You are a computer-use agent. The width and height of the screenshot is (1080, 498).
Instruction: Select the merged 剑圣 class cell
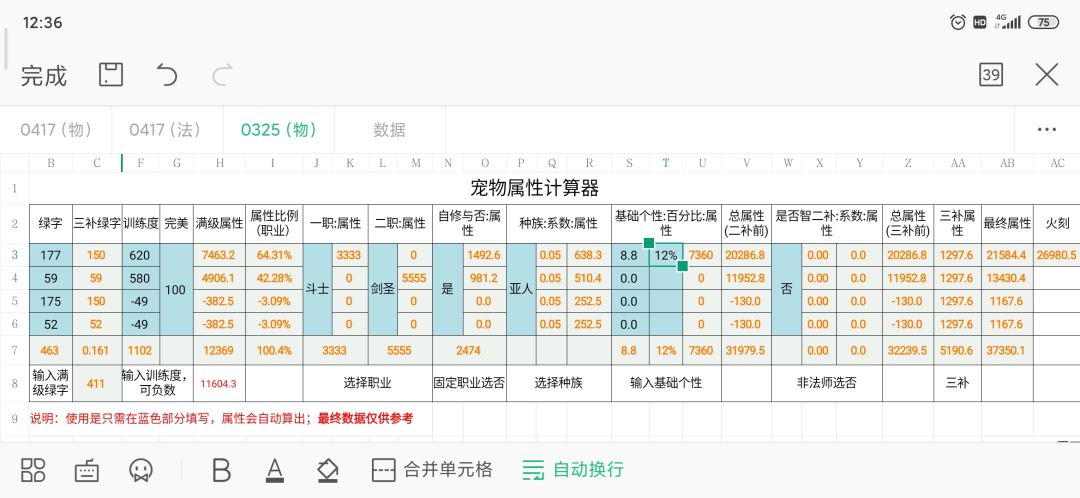382,289
